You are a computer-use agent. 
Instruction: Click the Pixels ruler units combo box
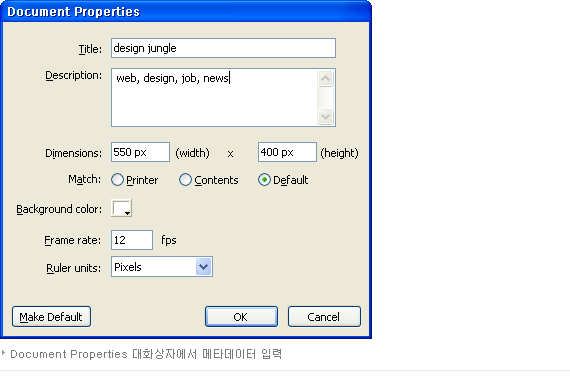162,267
